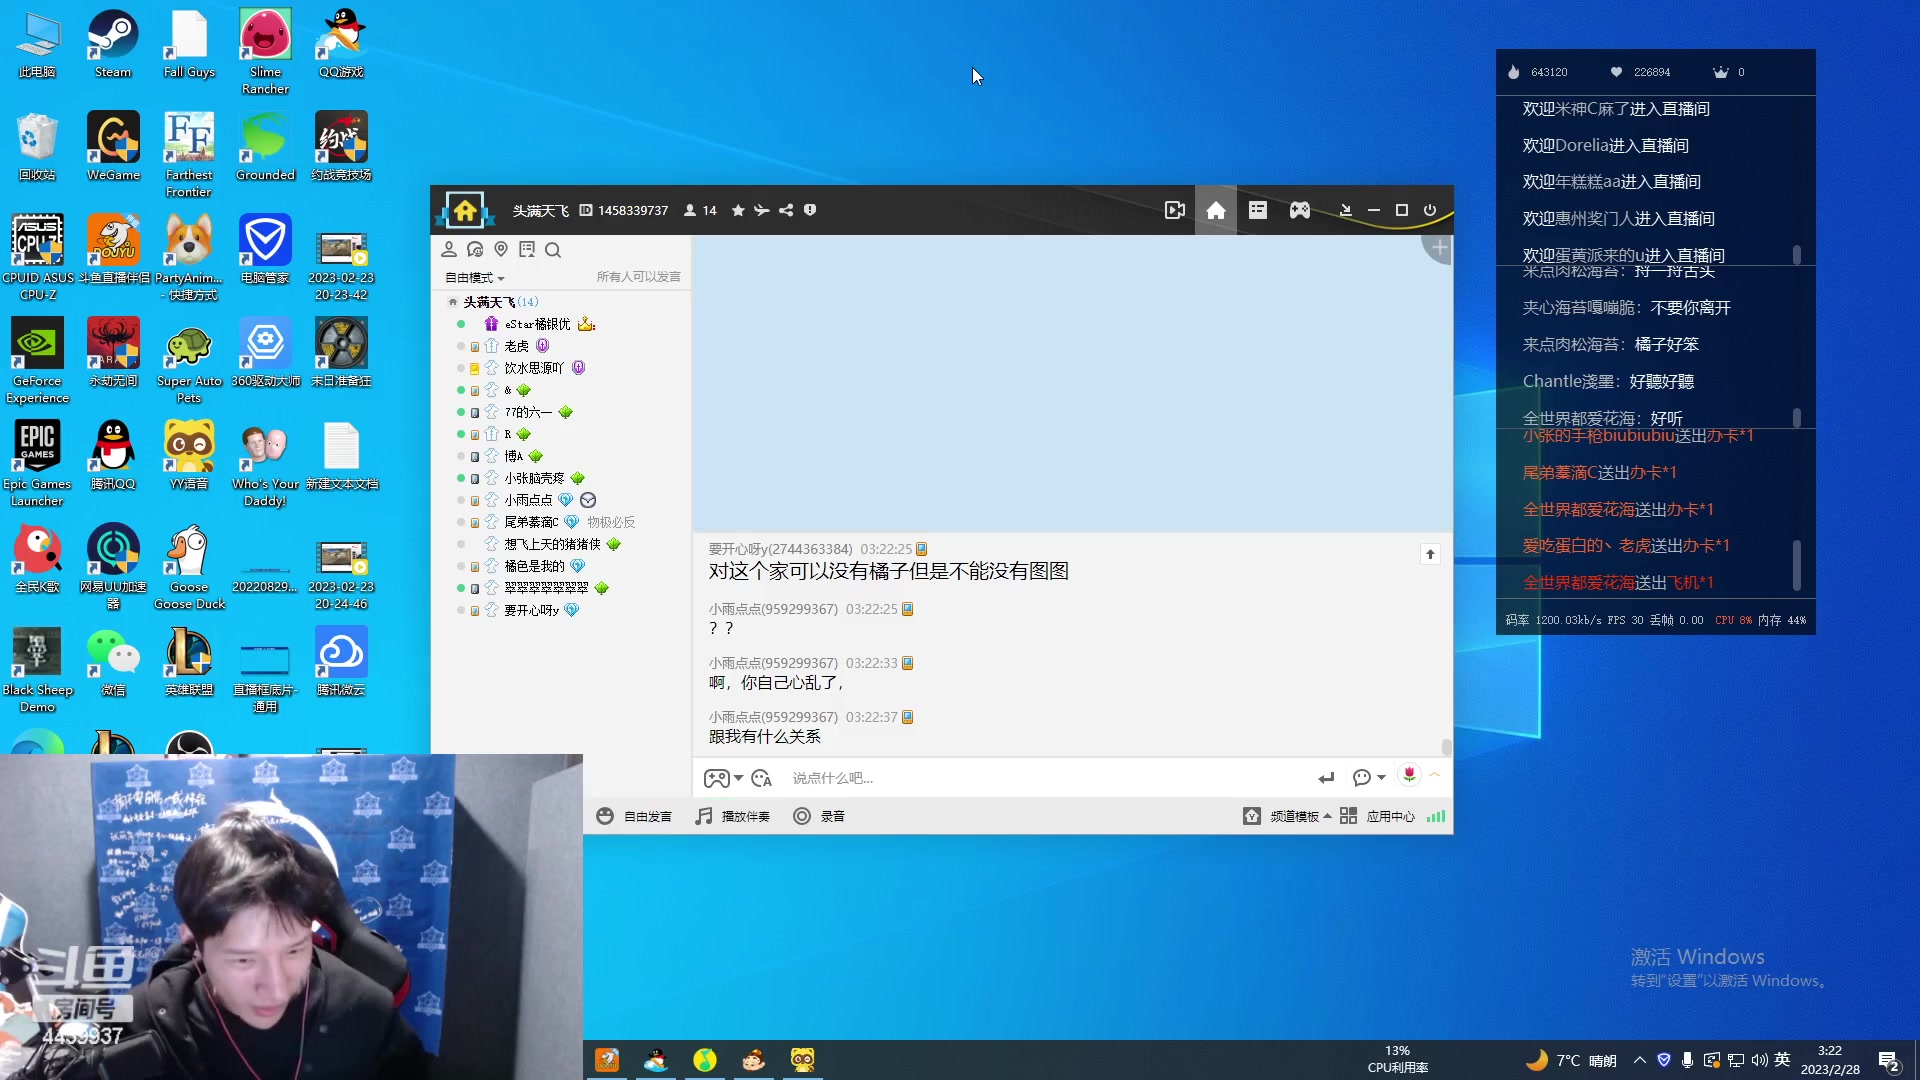Open GeForce Experience desktop shortcut
Viewport: 1920px width, 1080px height.
coord(37,360)
